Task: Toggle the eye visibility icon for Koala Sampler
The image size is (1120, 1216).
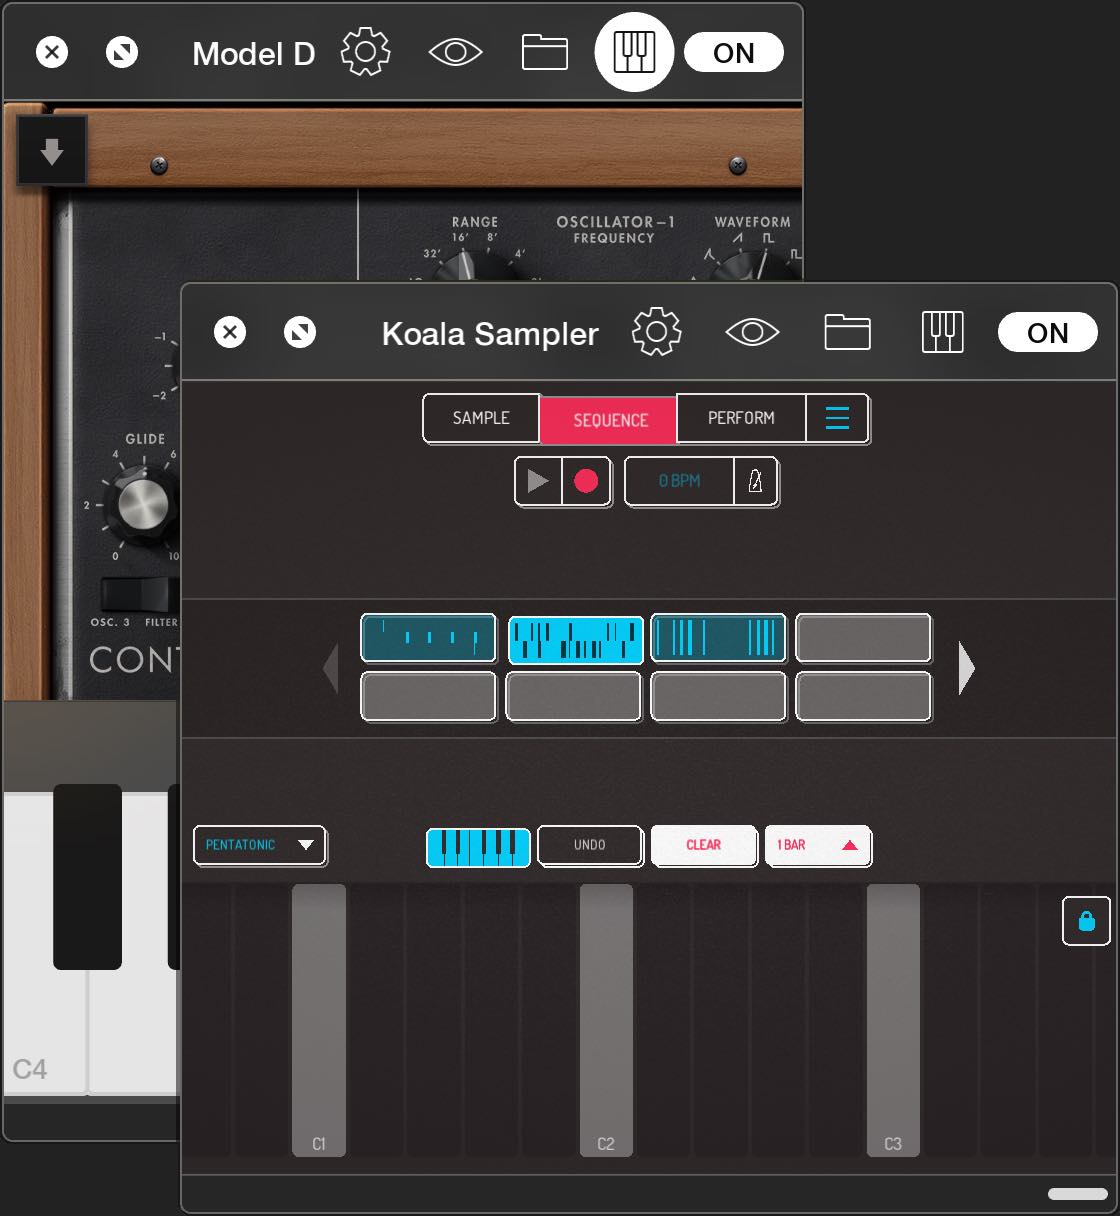Action: pos(751,332)
